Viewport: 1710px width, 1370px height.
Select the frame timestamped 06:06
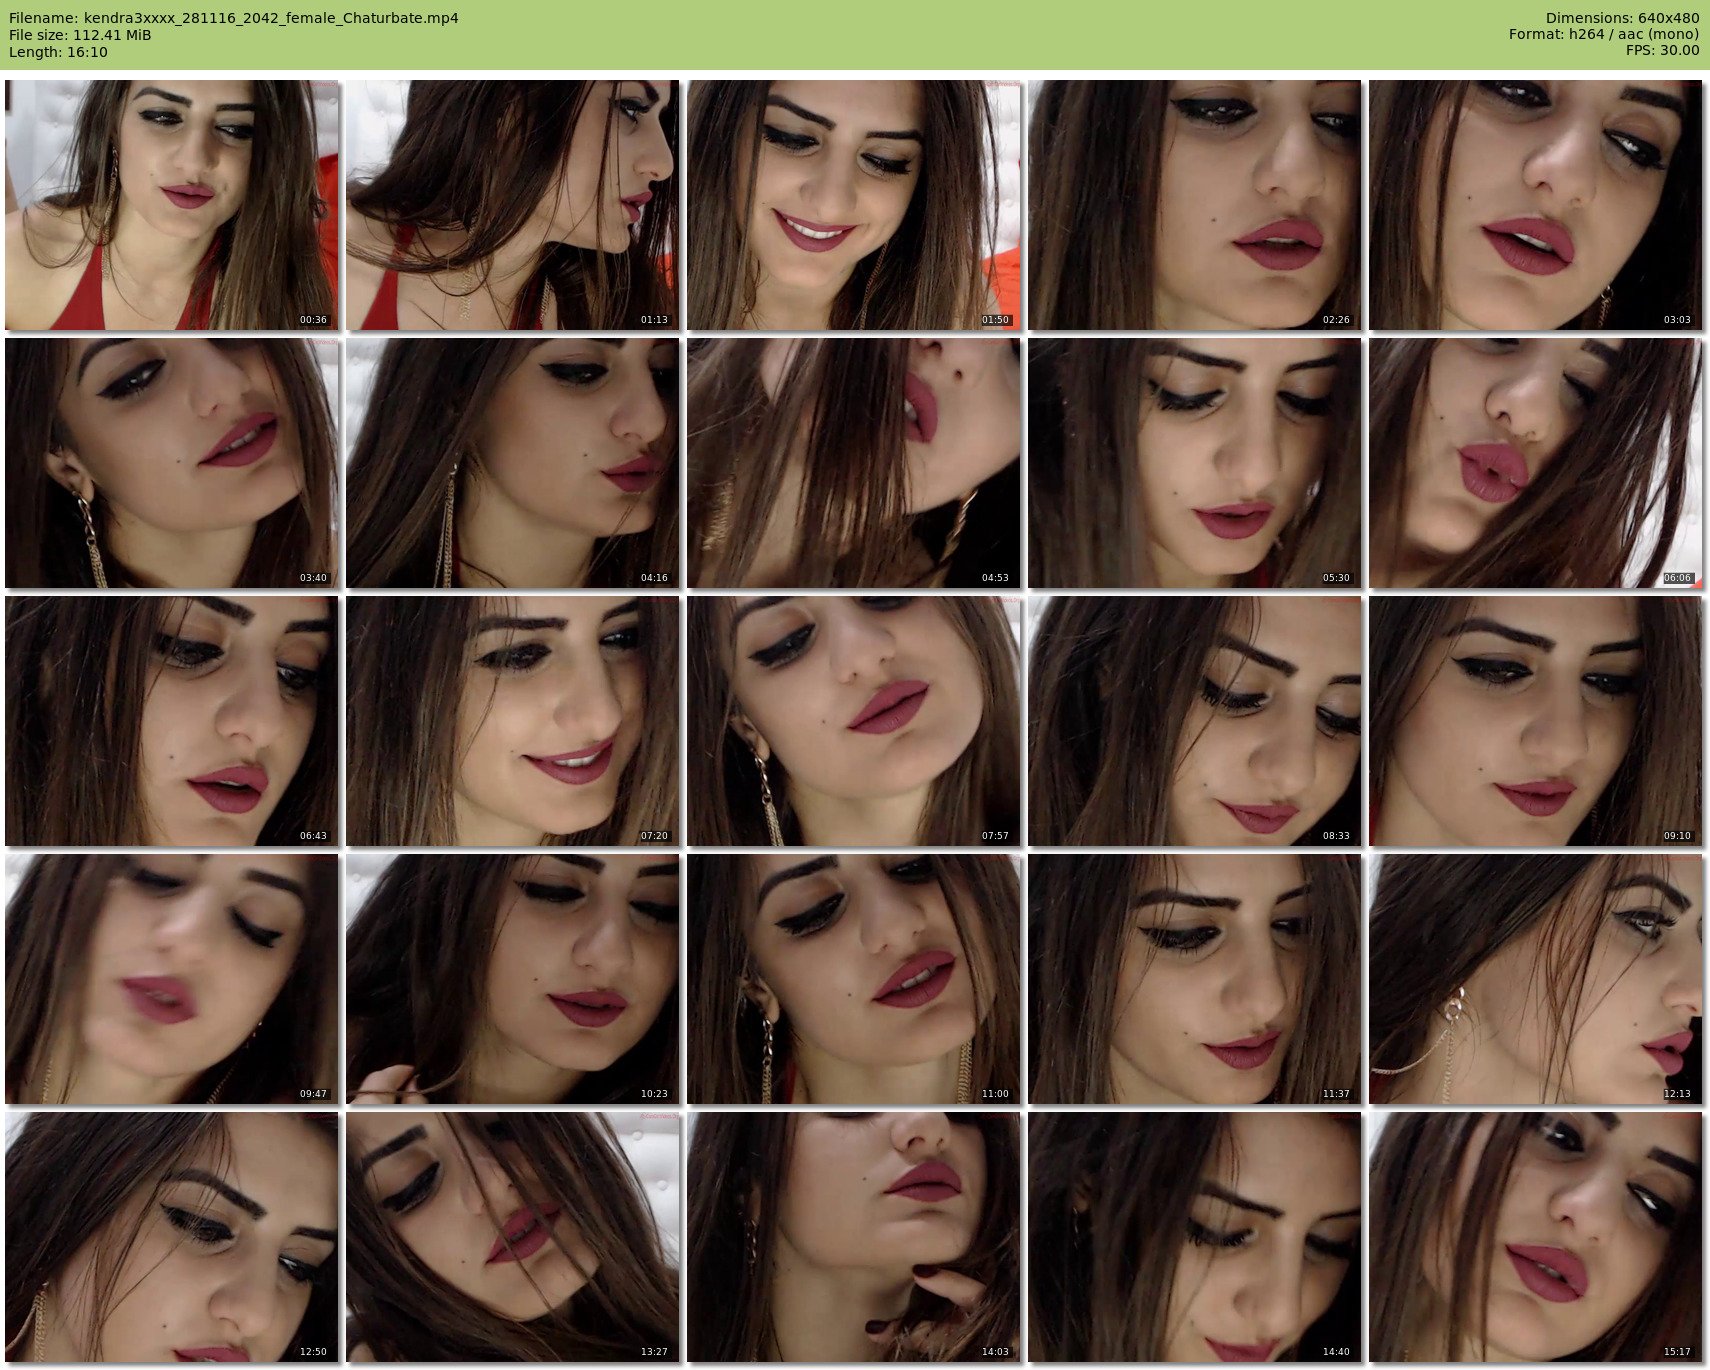click(1535, 463)
